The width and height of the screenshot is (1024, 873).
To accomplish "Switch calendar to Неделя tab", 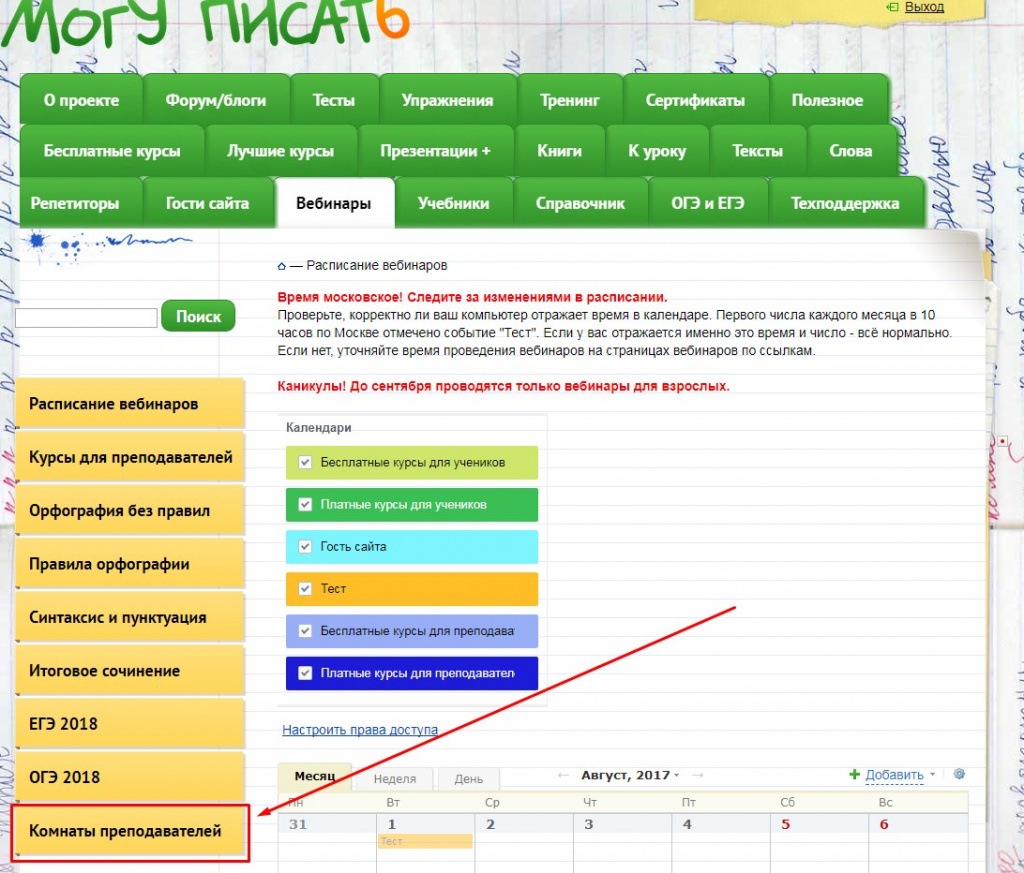I will (x=394, y=779).
